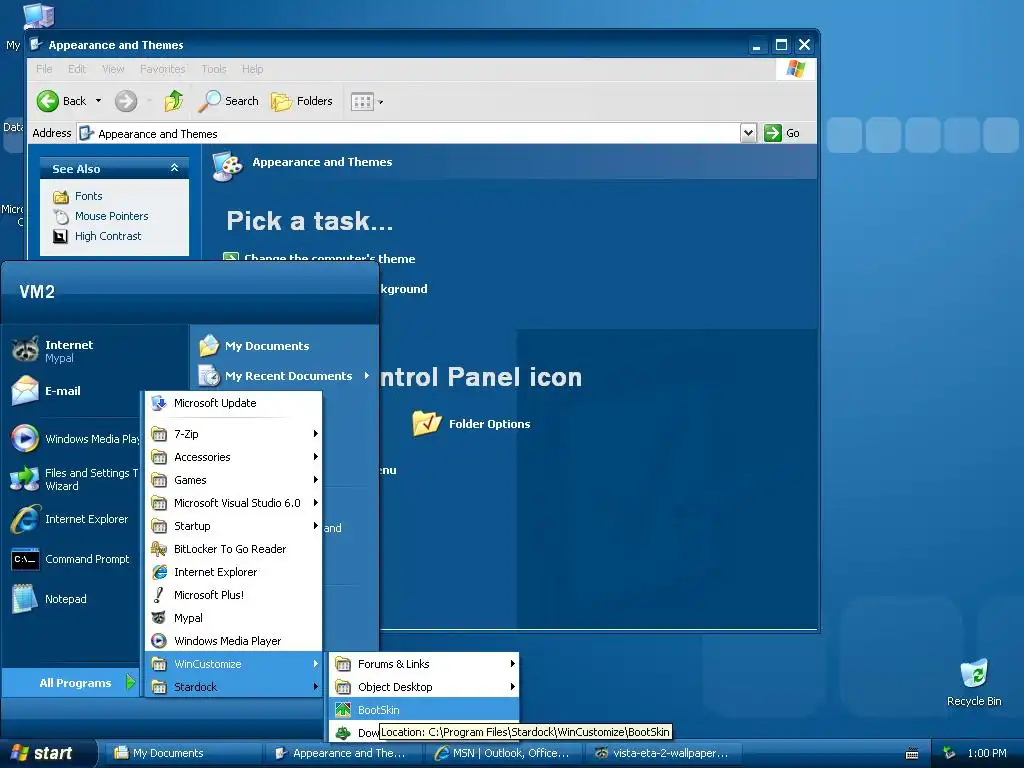Open the View menu
Screen dimensions: 1024x768
pyautogui.click(x=113, y=69)
